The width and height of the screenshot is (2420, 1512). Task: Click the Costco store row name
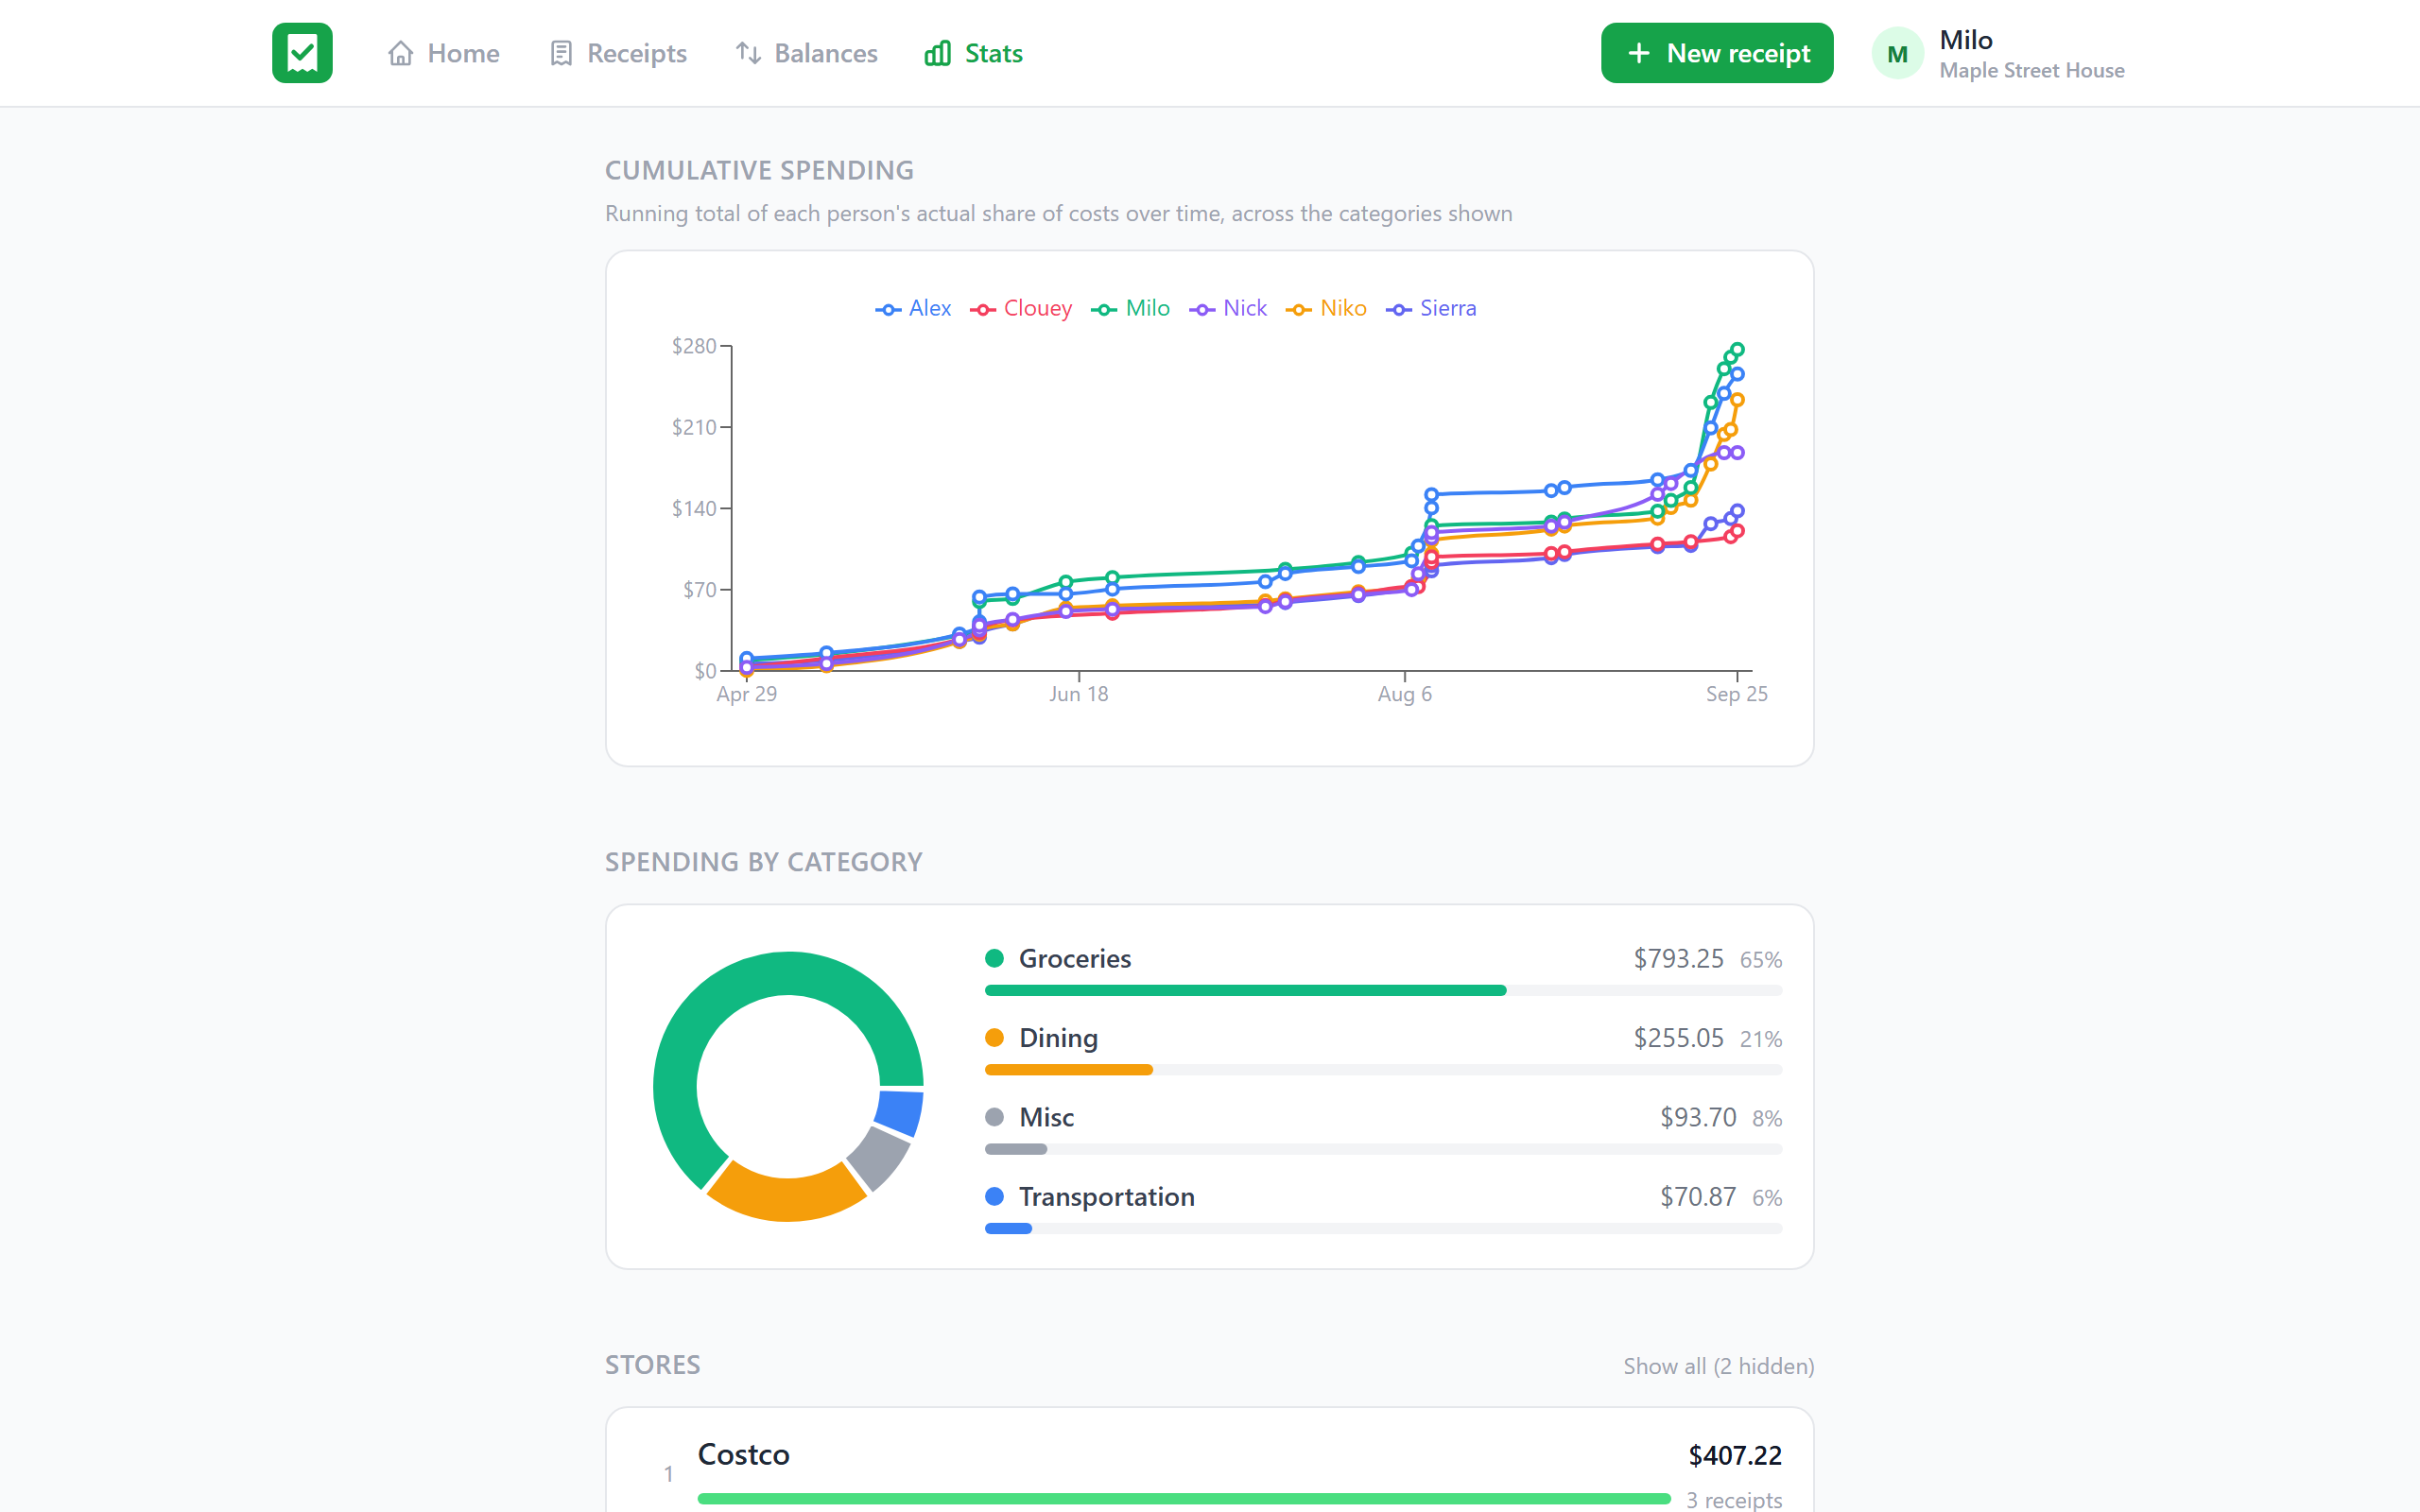(x=743, y=1454)
